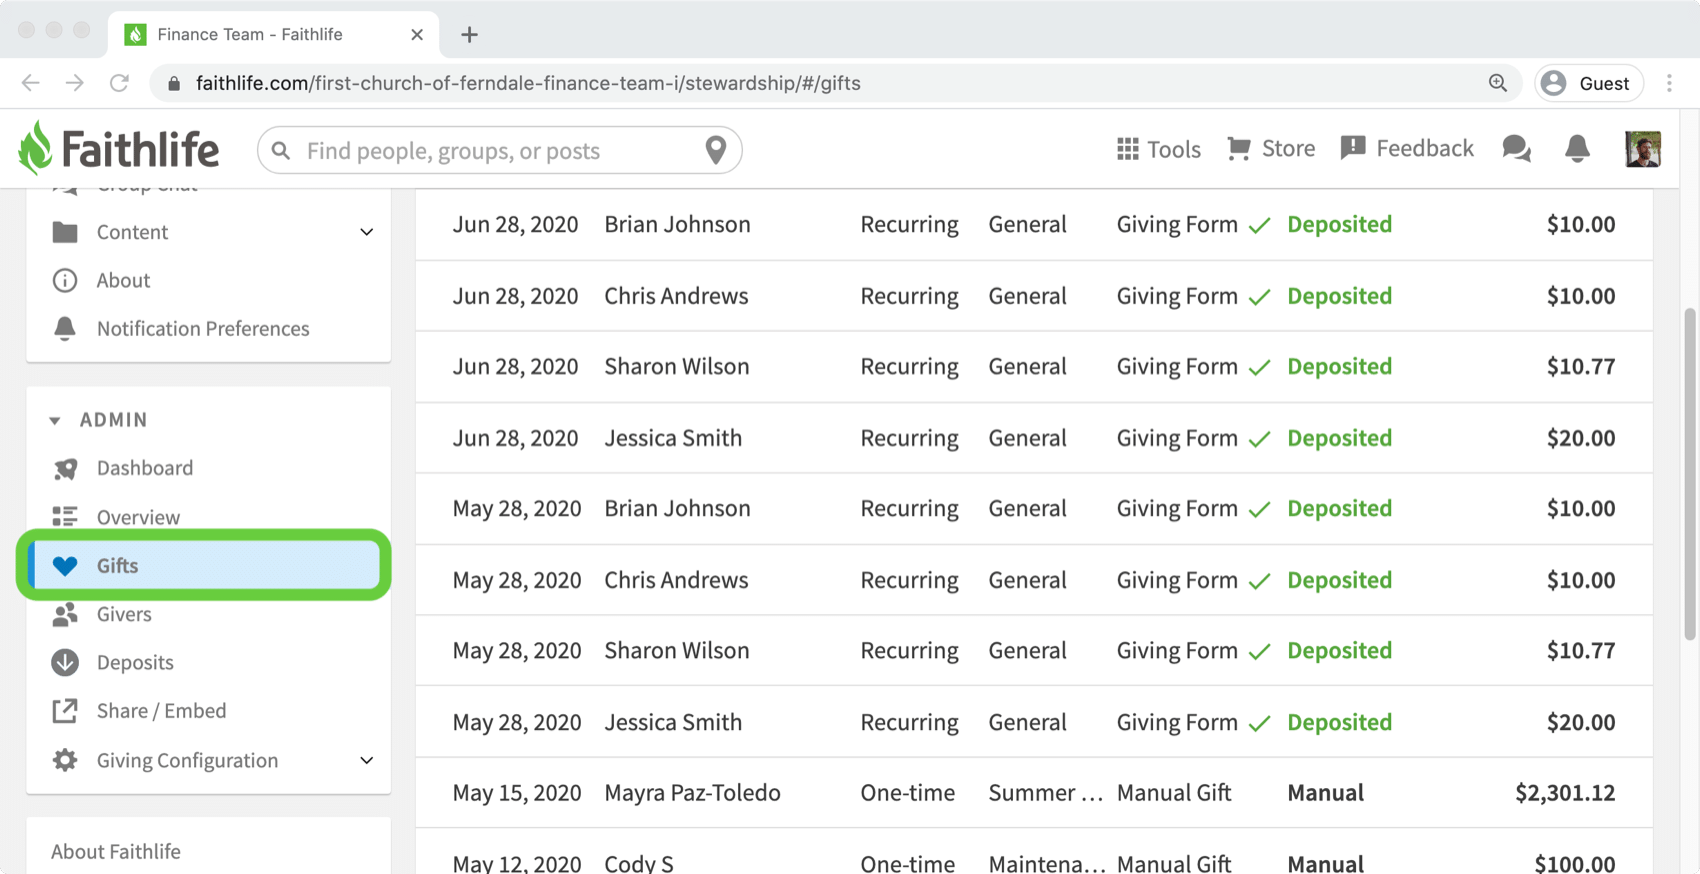Click the Guest profile button
The width and height of the screenshot is (1700, 874).
click(1588, 83)
